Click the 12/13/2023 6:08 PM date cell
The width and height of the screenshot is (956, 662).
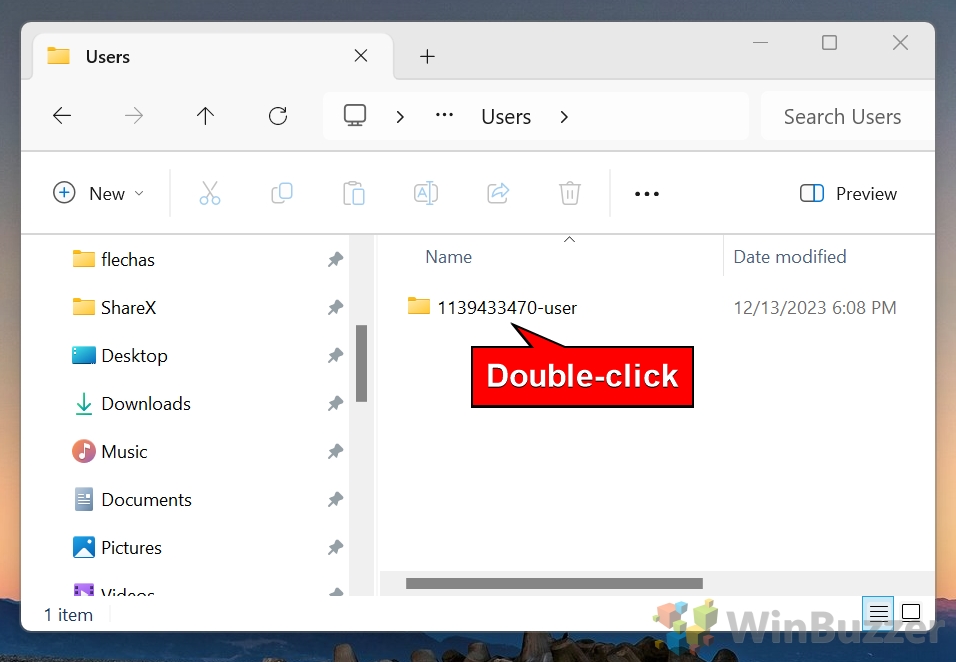(x=815, y=308)
